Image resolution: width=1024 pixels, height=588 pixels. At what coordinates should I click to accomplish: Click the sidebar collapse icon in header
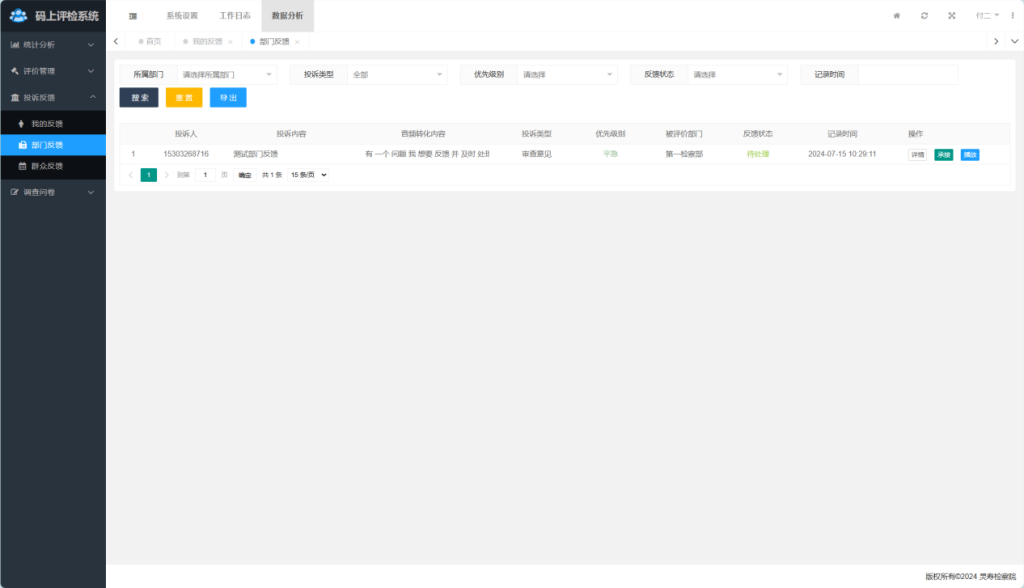click(133, 16)
